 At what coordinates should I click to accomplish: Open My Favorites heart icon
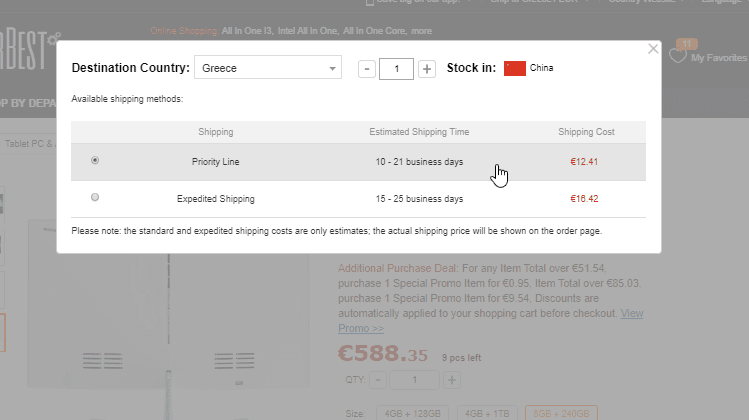679,56
